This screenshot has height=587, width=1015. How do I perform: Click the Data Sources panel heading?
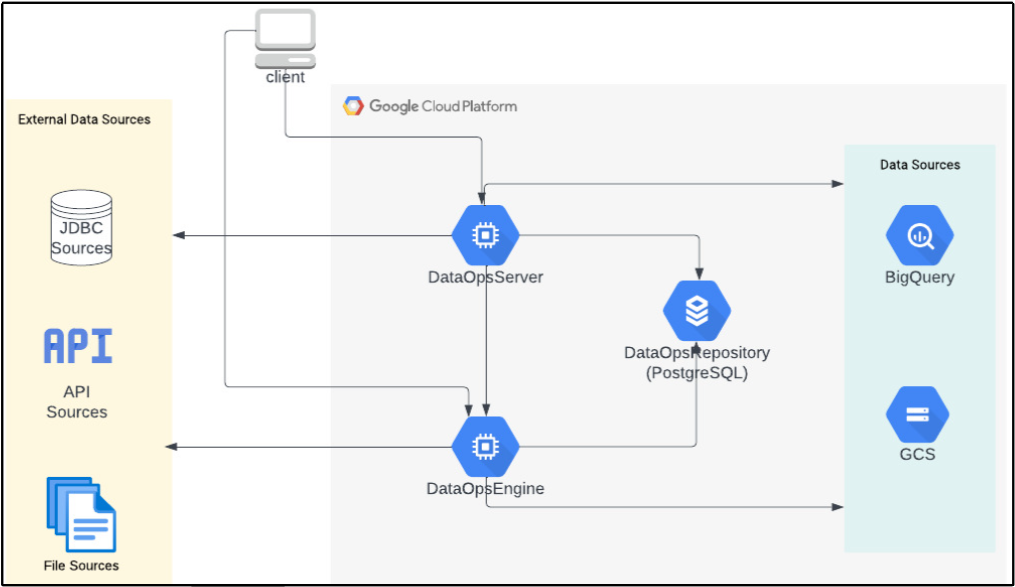919,164
